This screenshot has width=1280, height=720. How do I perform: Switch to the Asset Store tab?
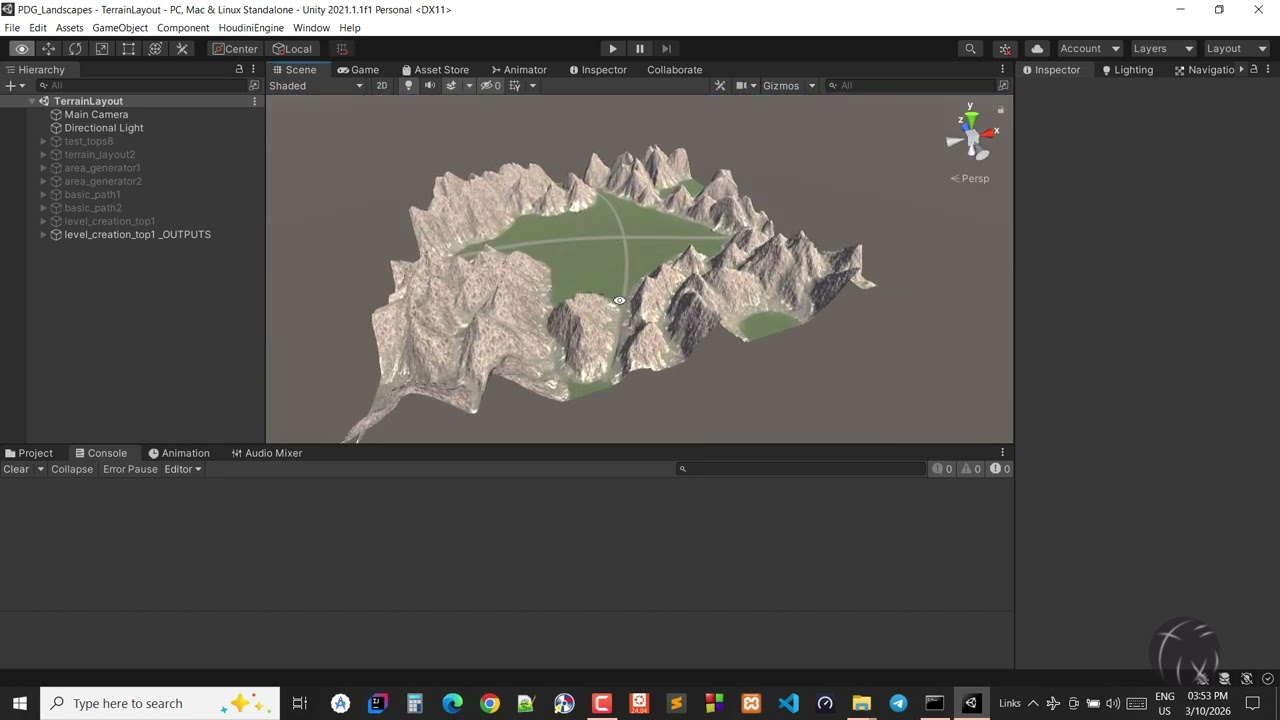(x=435, y=70)
